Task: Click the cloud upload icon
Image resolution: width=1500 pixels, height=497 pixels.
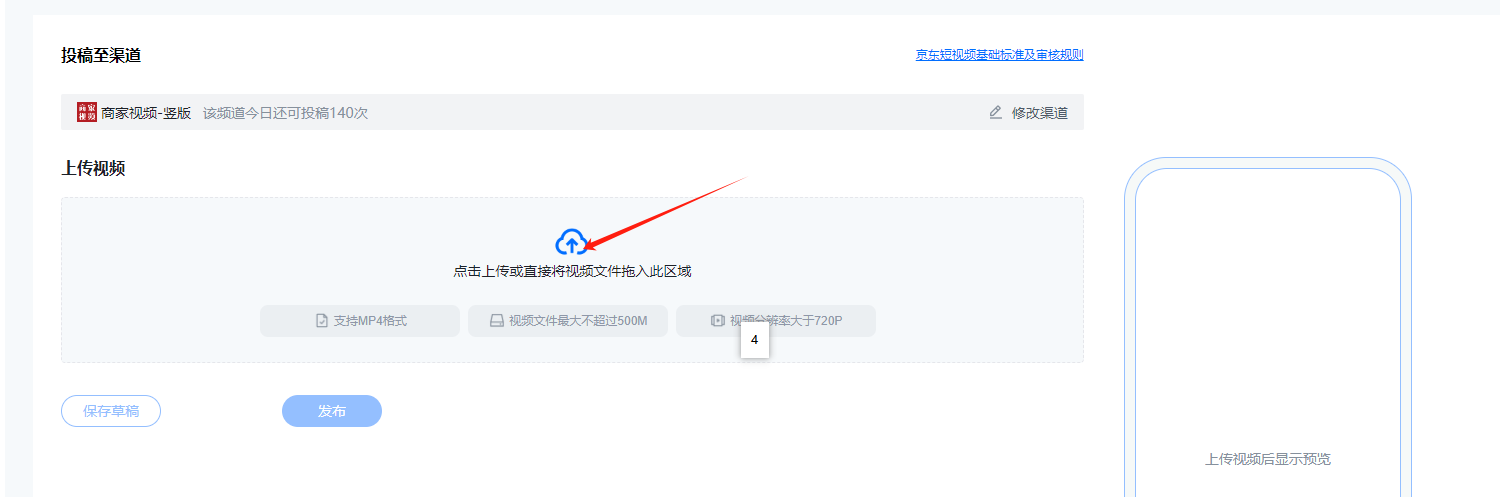Action: click(x=570, y=242)
